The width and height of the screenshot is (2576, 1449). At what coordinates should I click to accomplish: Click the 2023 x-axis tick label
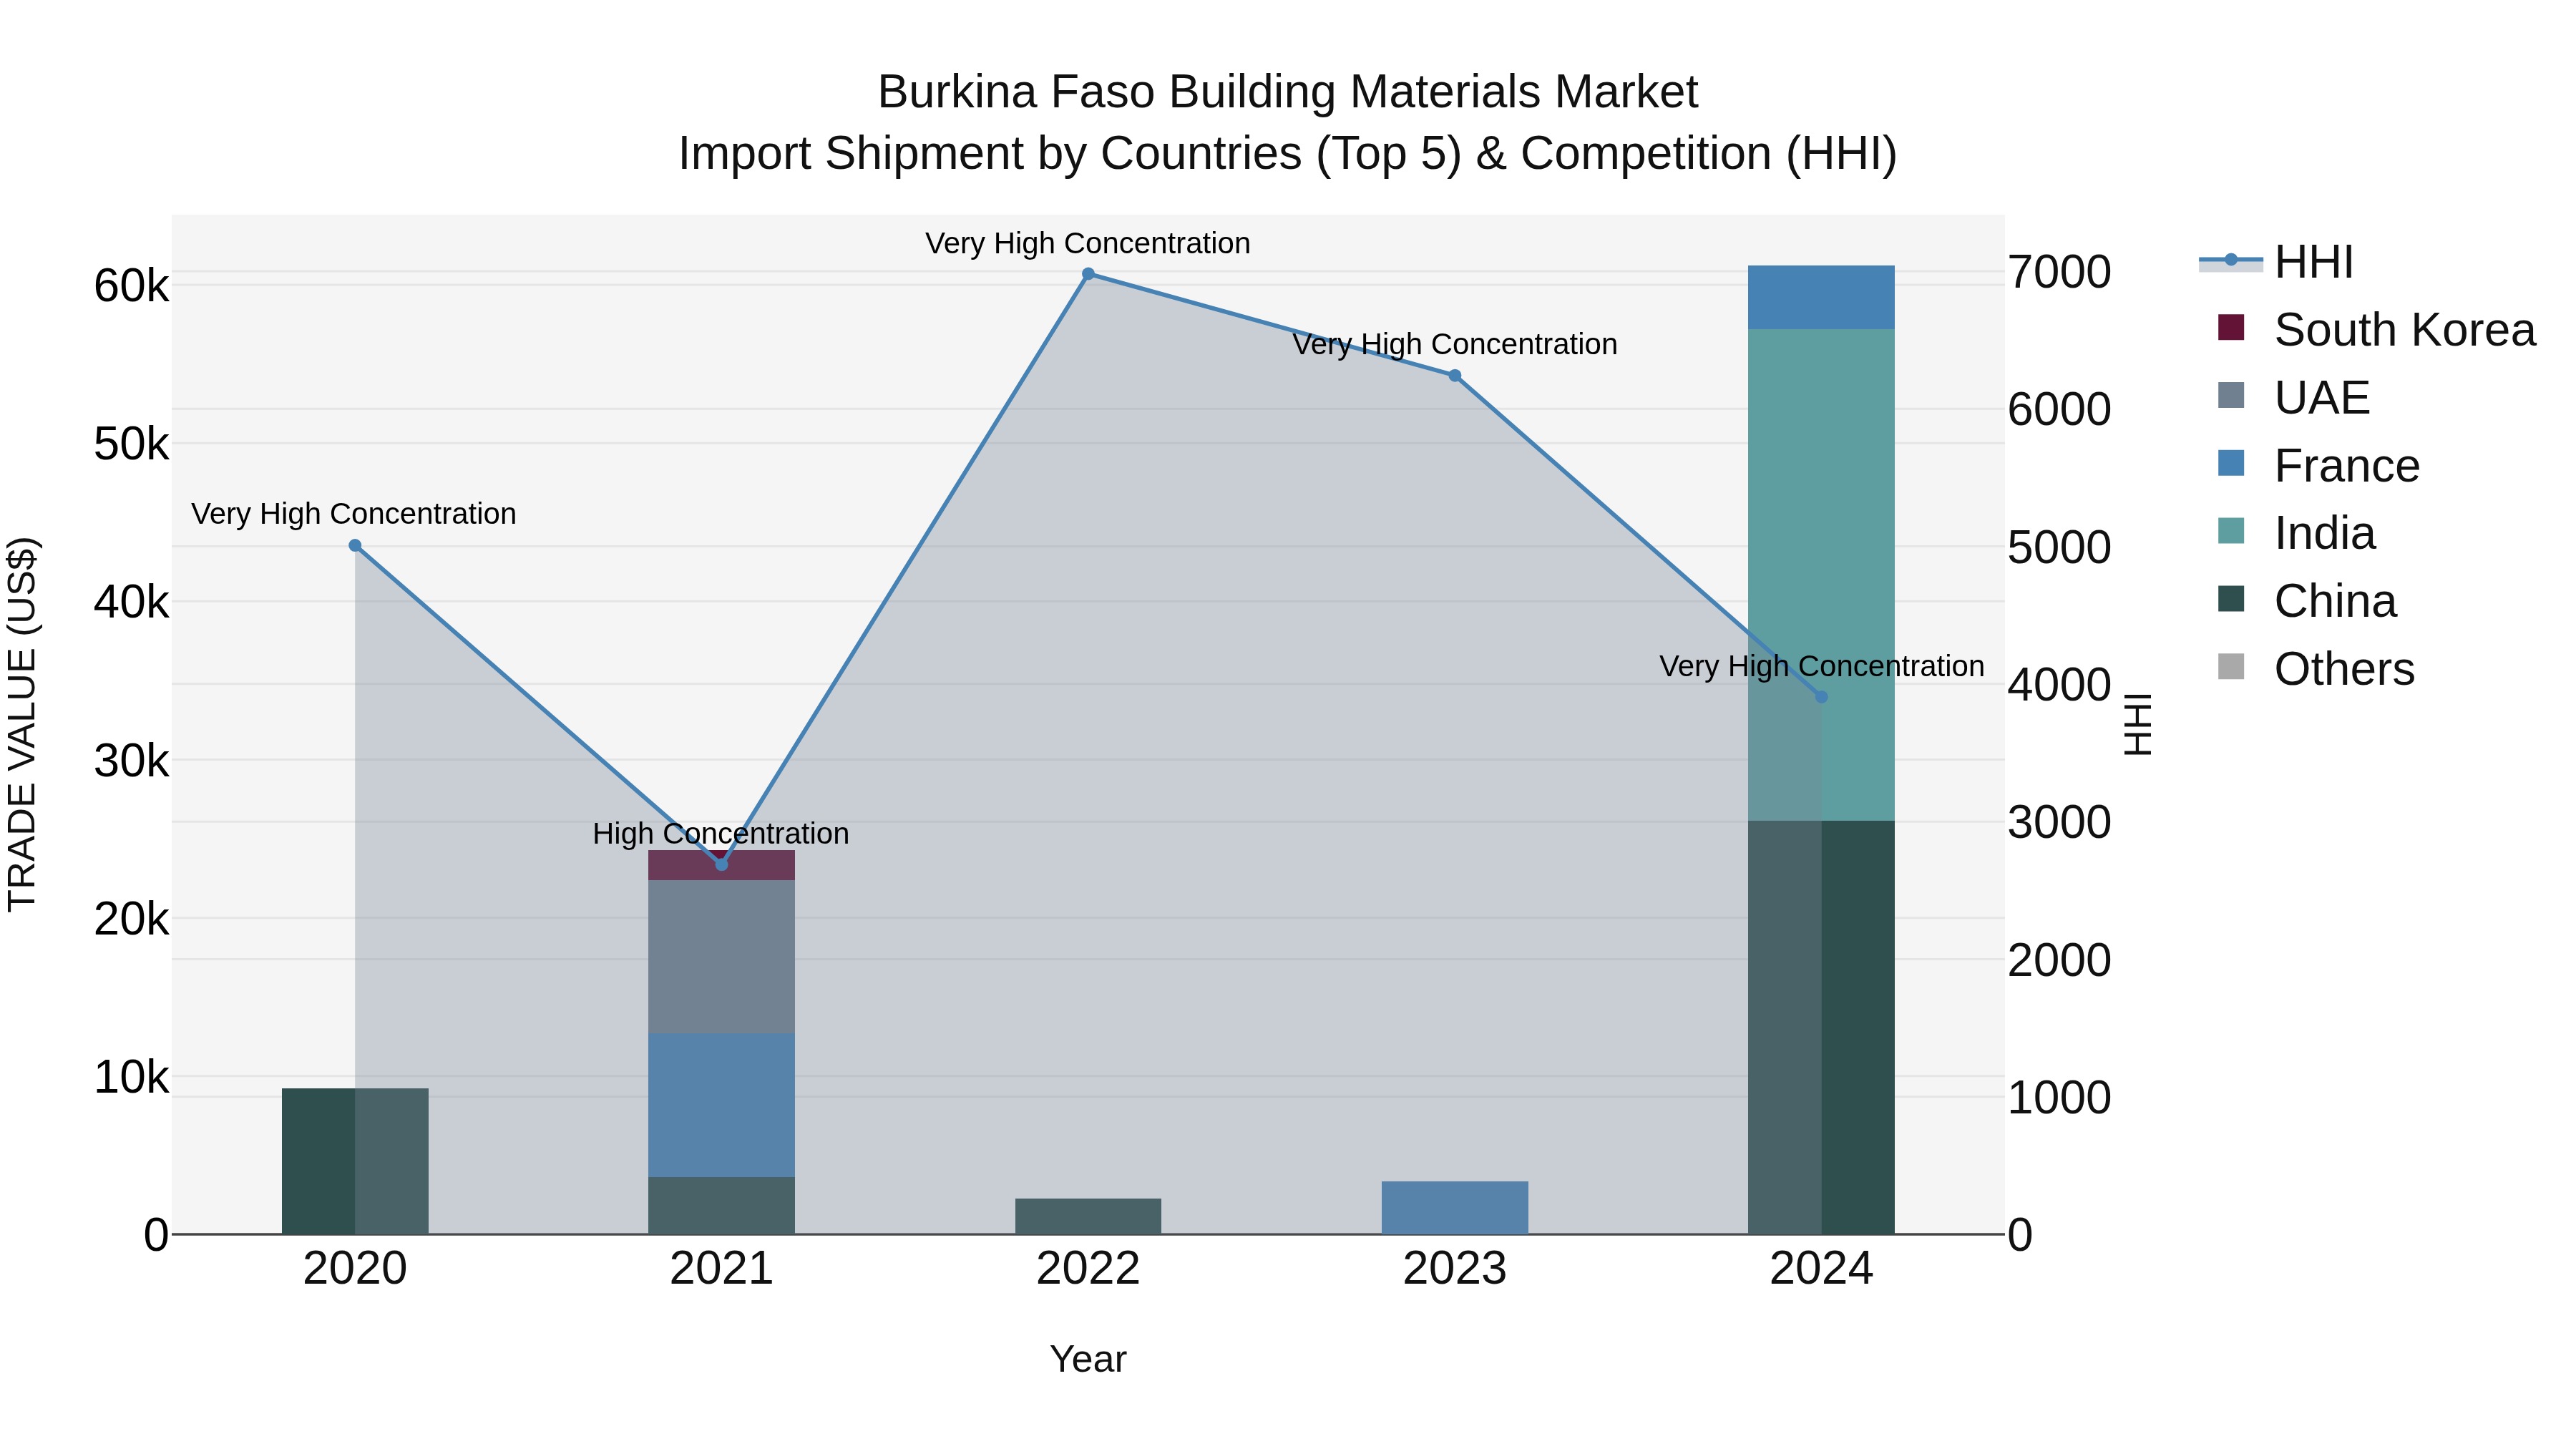pos(1455,1269)
